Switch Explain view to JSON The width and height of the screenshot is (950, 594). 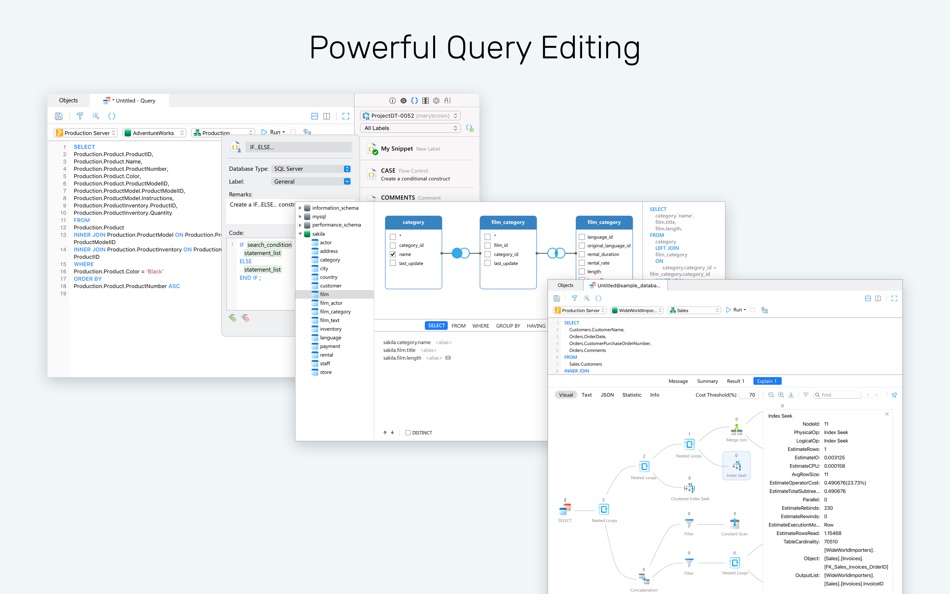607,395
